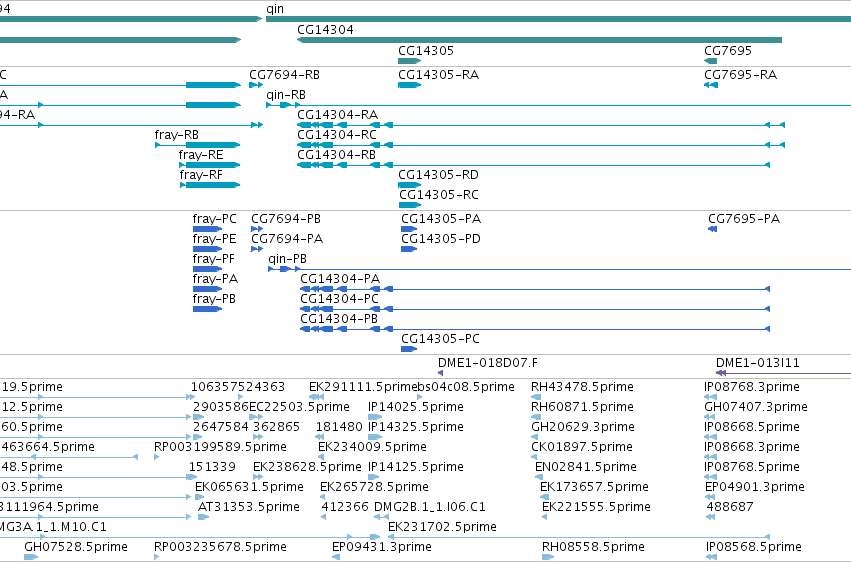Select the IP08668.5prime EST label

click(x=752, y=427)
